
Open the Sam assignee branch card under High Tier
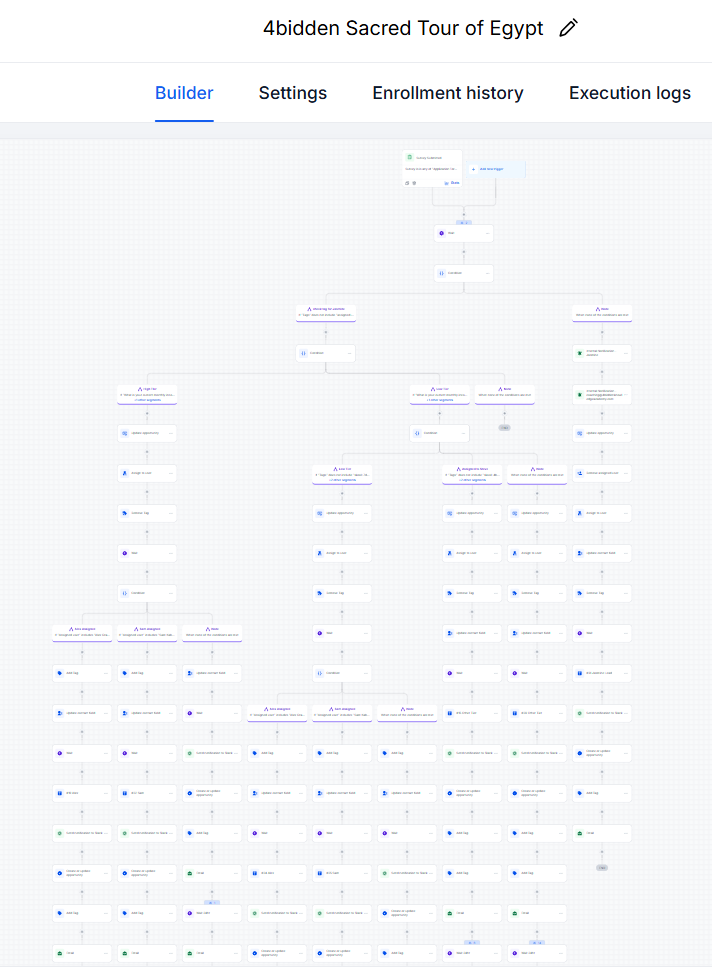[147, 632]
